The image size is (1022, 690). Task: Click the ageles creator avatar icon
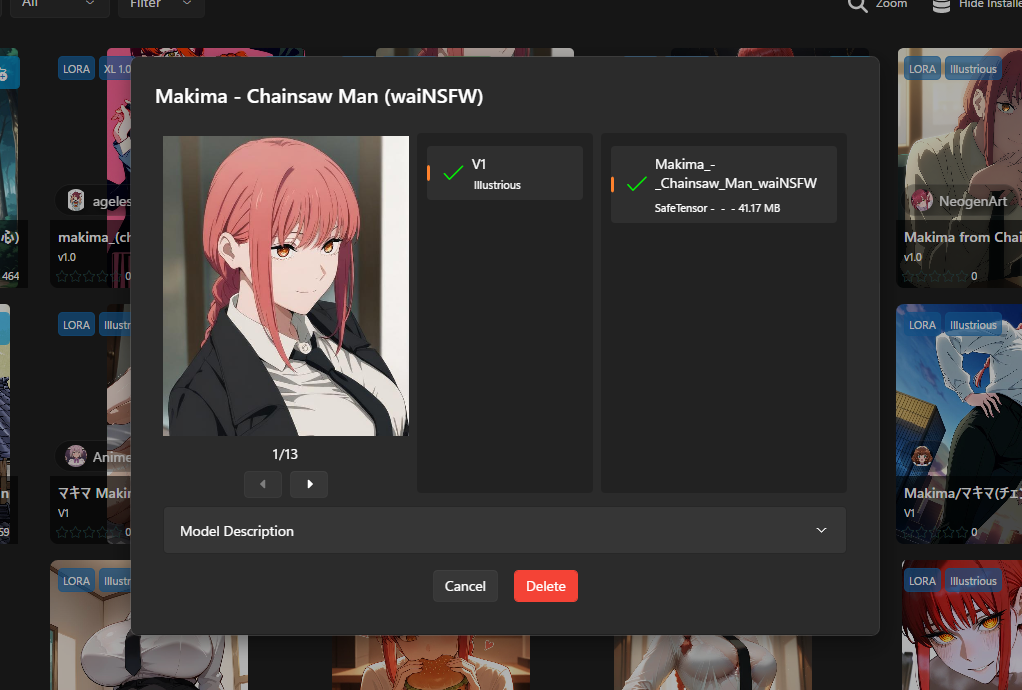pyautogui.click(x=76, y=200)
